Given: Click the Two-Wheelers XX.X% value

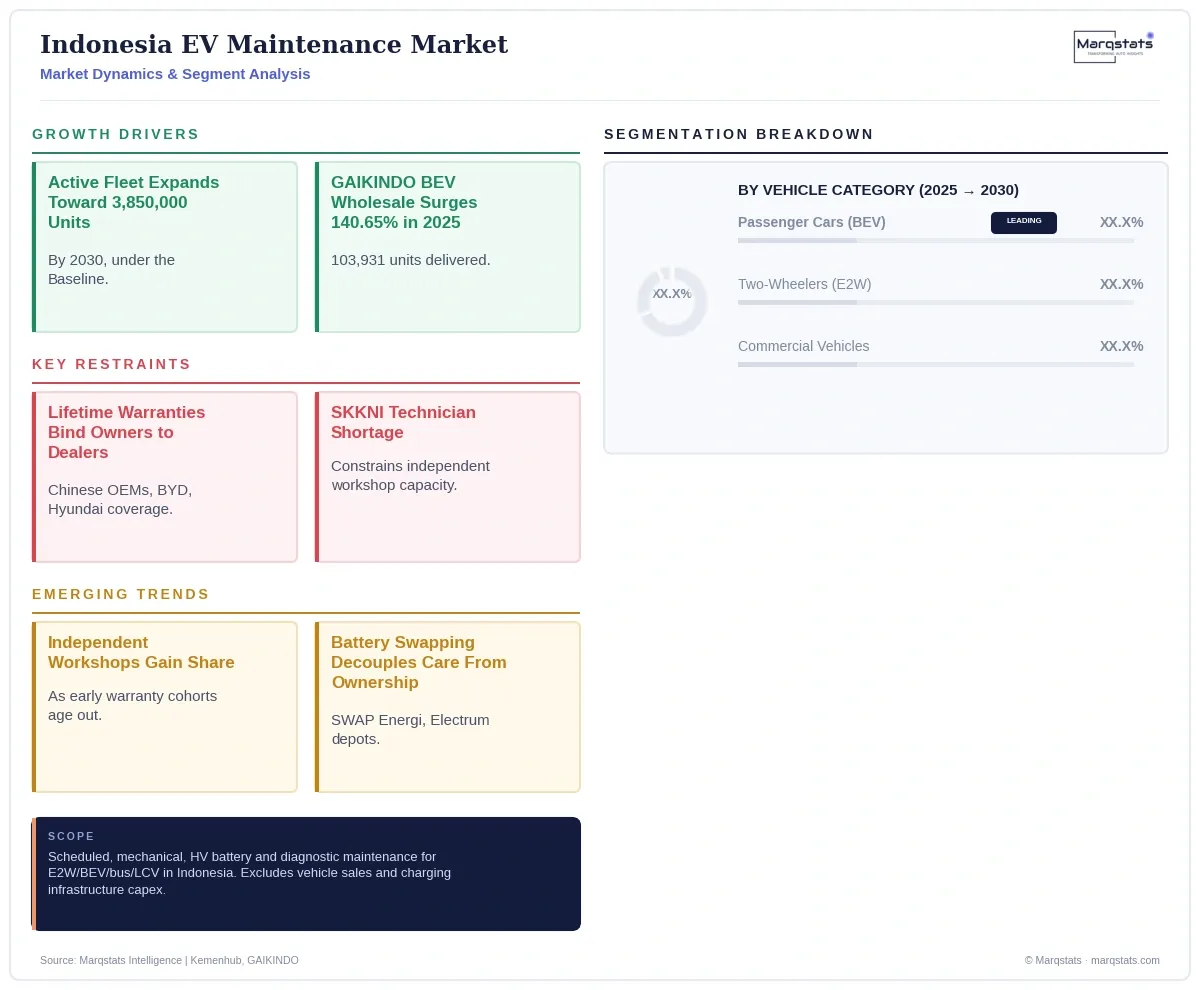Looking at the screenshot, I should (x=1121, y=284).
